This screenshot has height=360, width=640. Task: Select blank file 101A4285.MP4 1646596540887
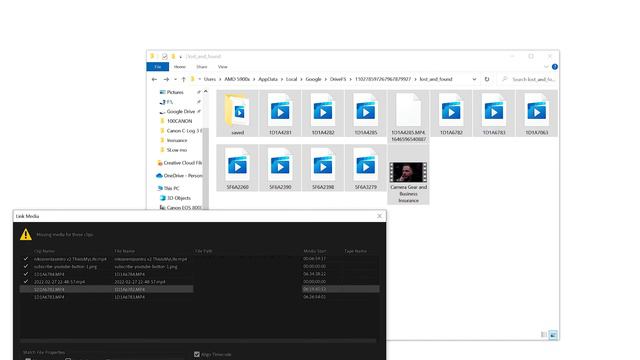(408, 117)
